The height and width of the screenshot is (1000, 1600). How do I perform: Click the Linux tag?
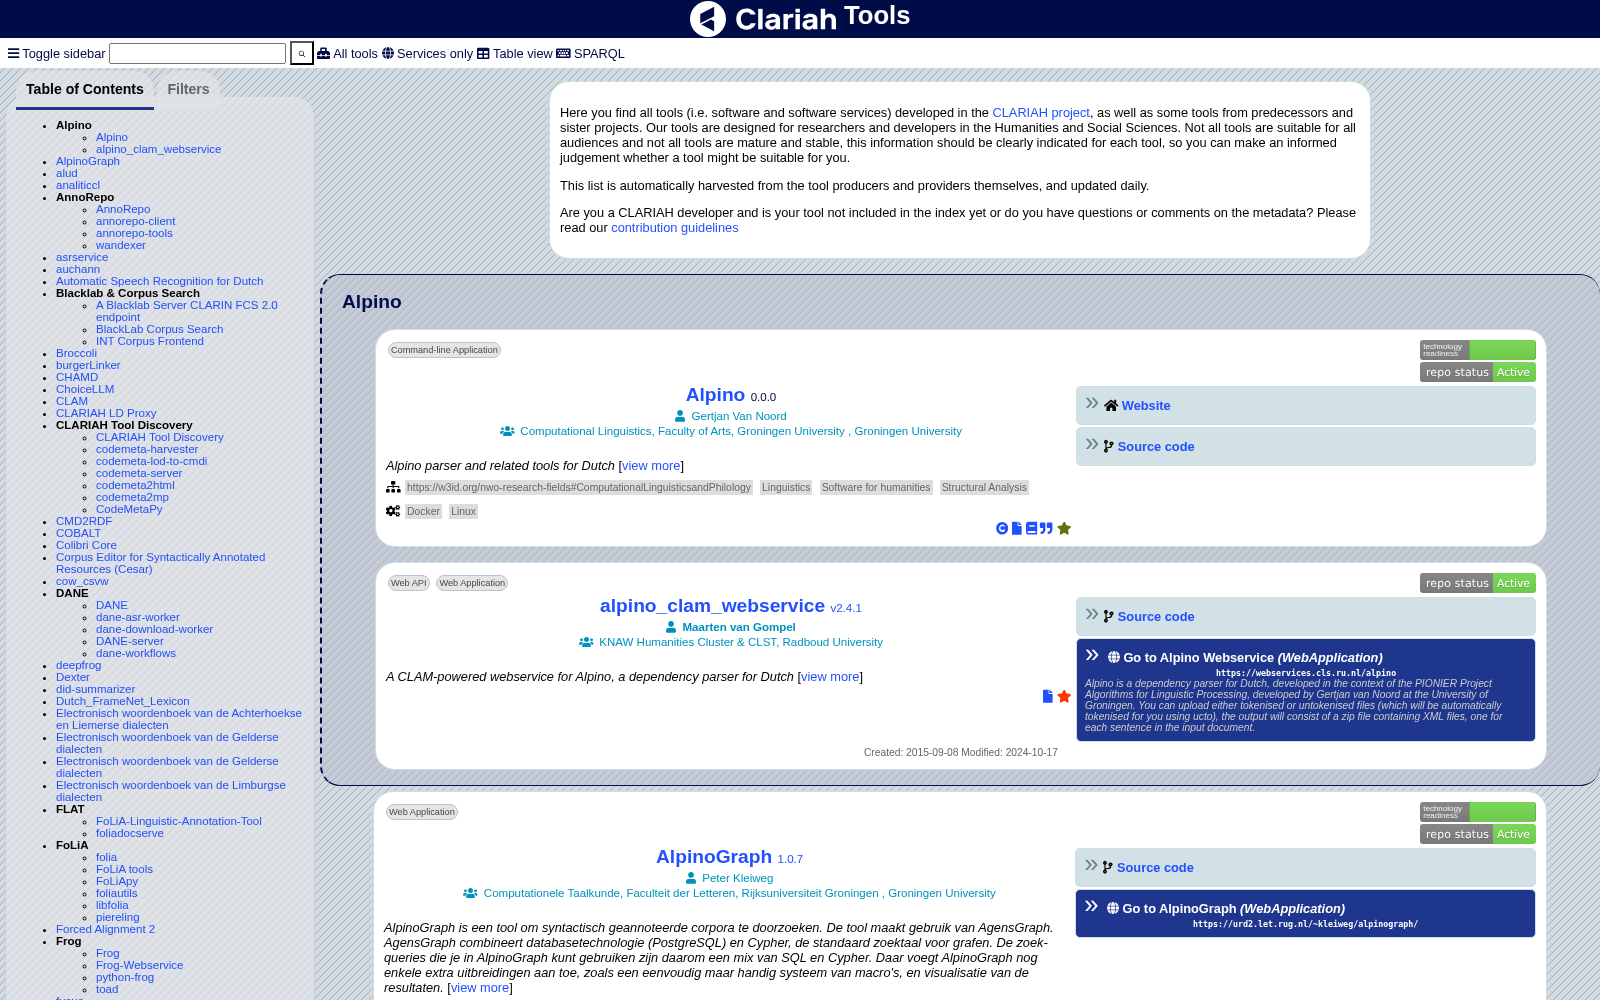(463, 511)
